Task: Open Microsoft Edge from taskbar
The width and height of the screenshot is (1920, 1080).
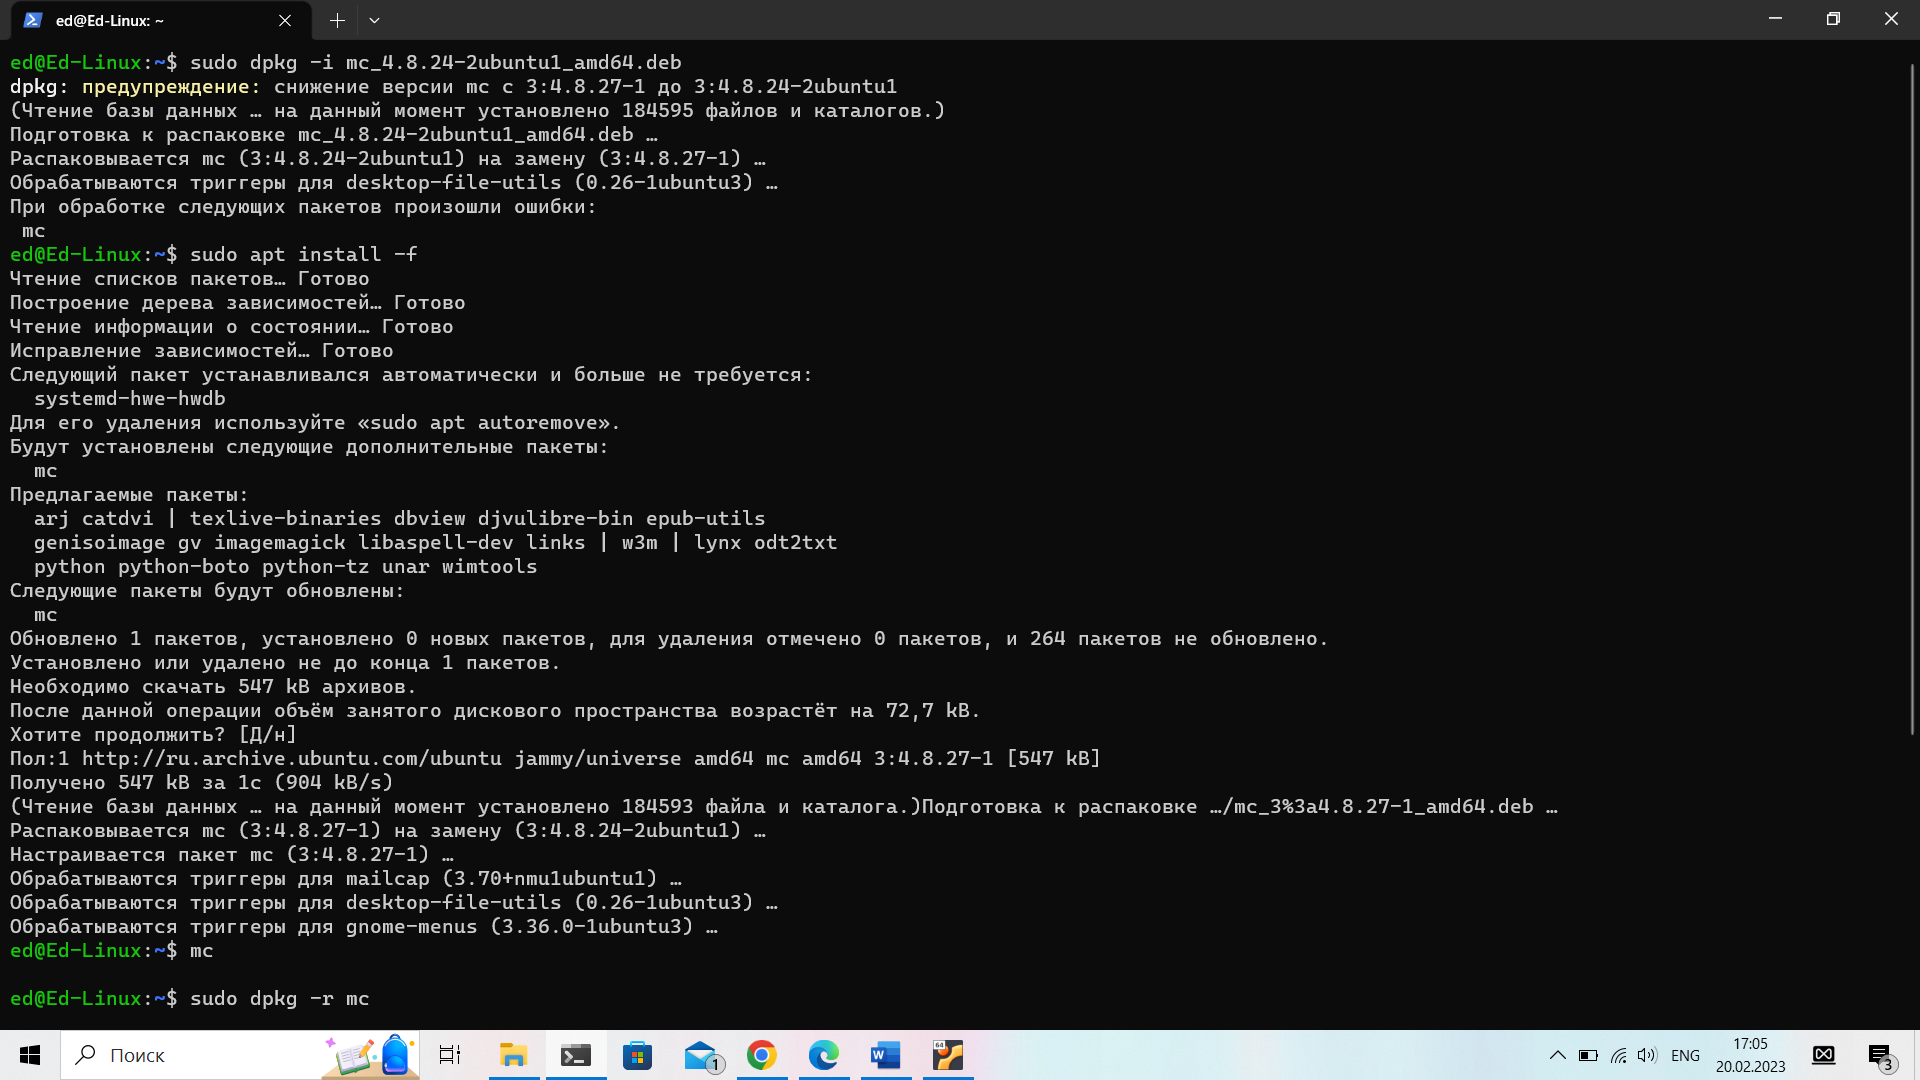Action: (x=824, y=1055)
